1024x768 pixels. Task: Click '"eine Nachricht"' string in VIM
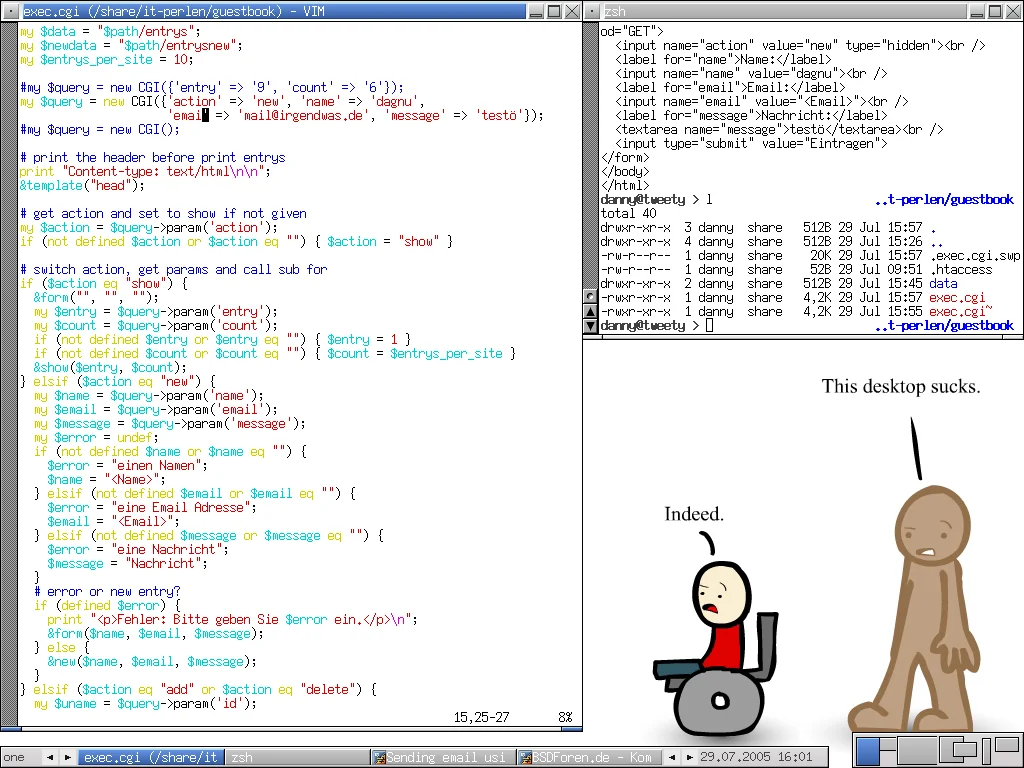(x=166, y=549)
